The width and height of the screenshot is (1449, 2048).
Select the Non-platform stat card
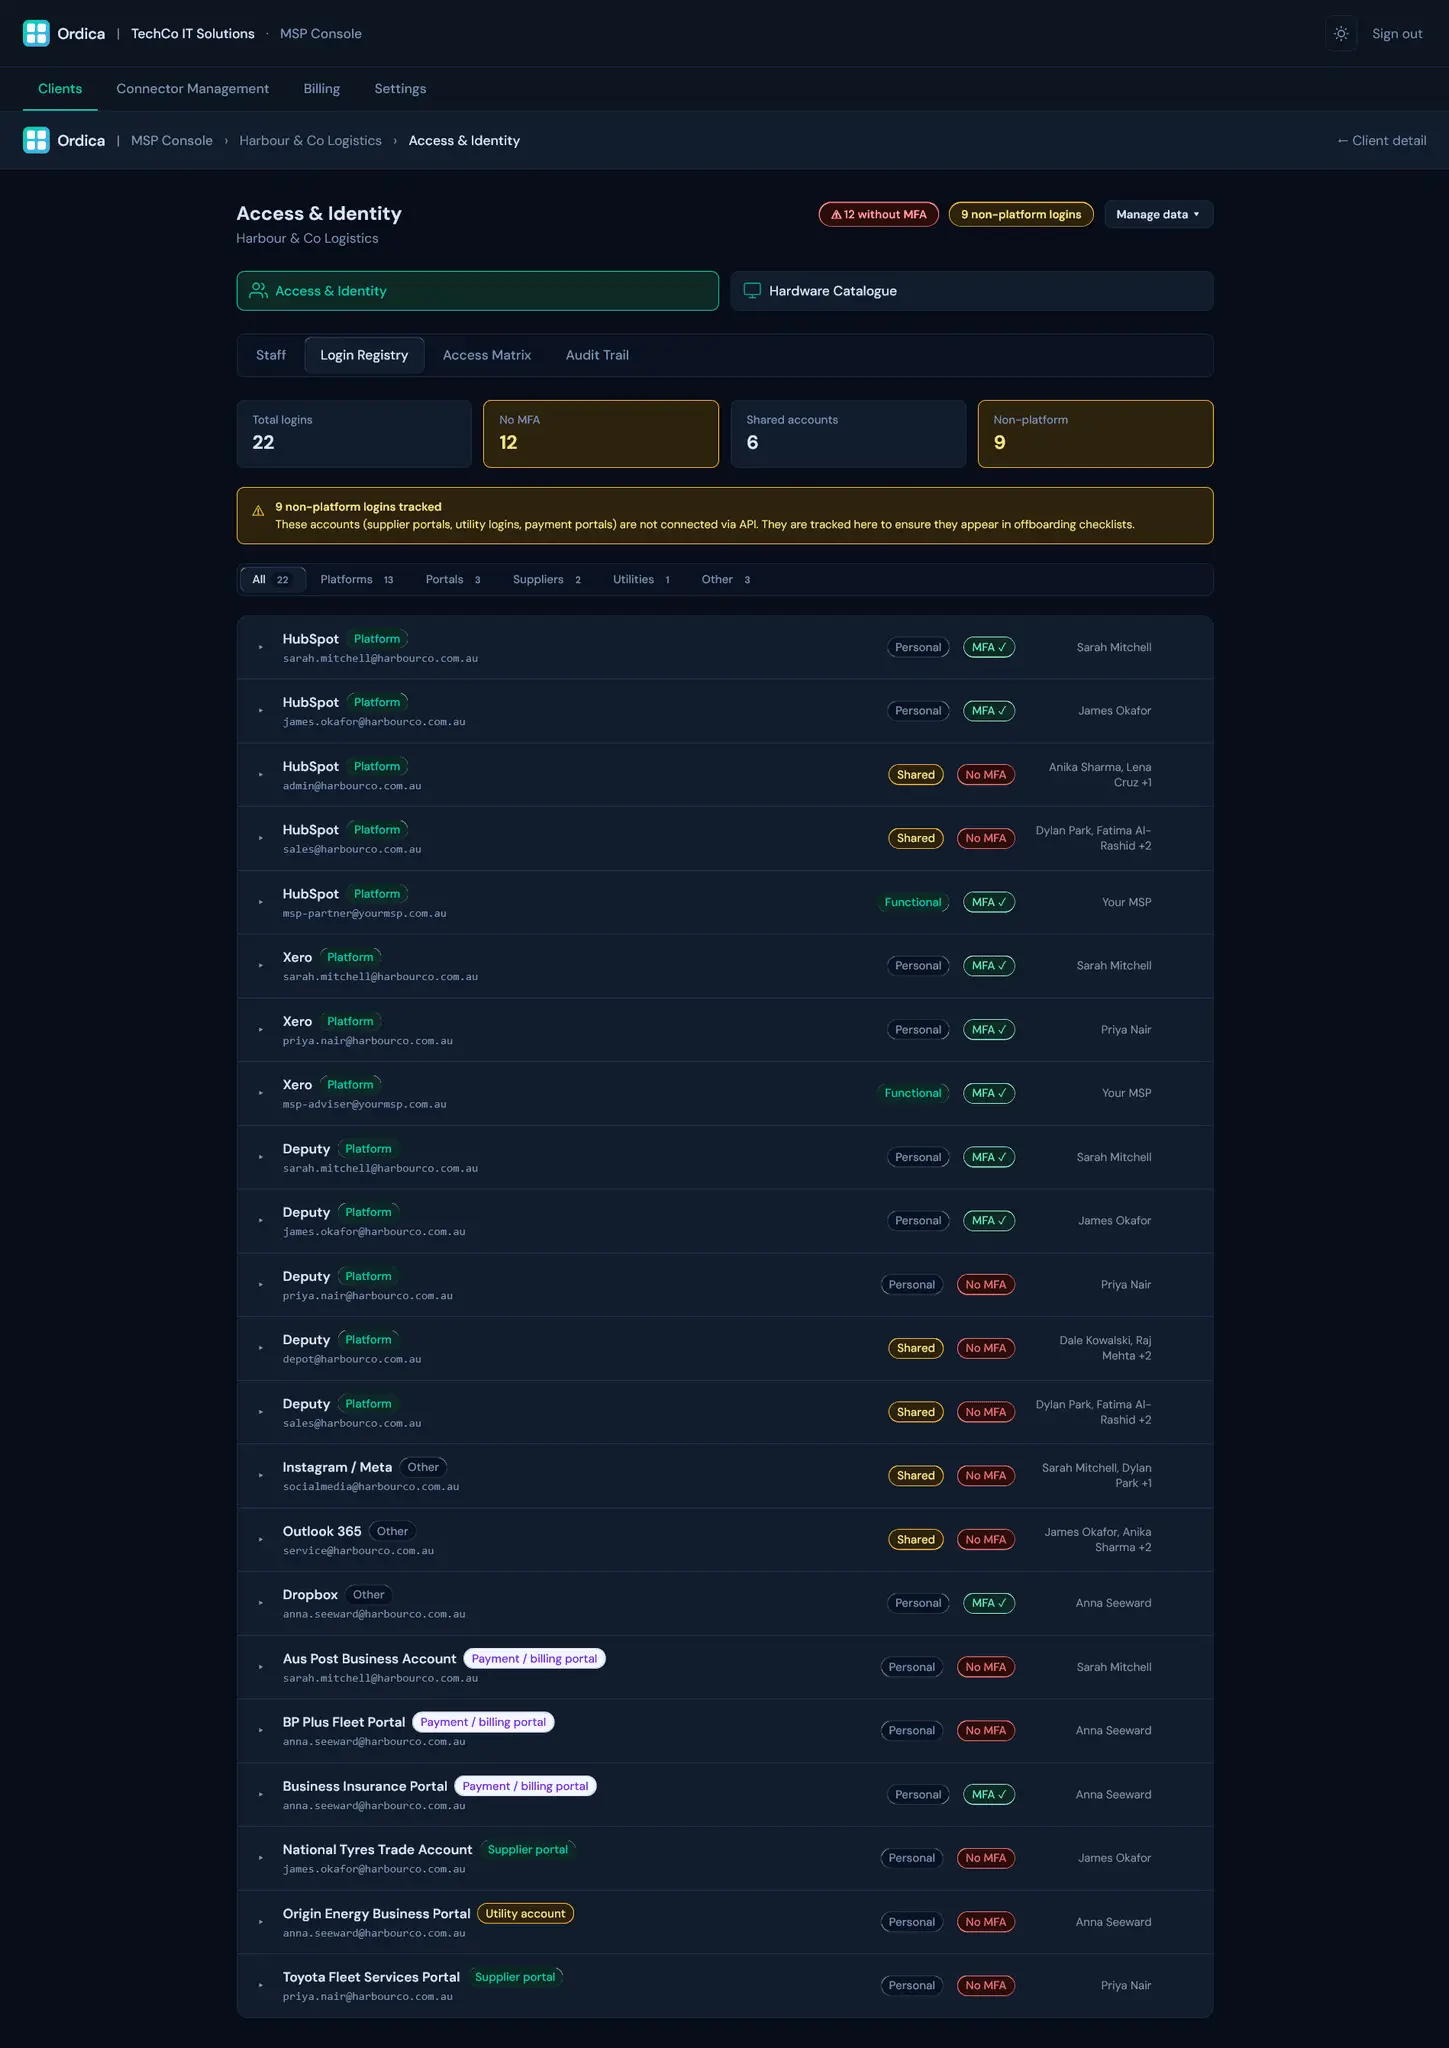coord(1096,434)
